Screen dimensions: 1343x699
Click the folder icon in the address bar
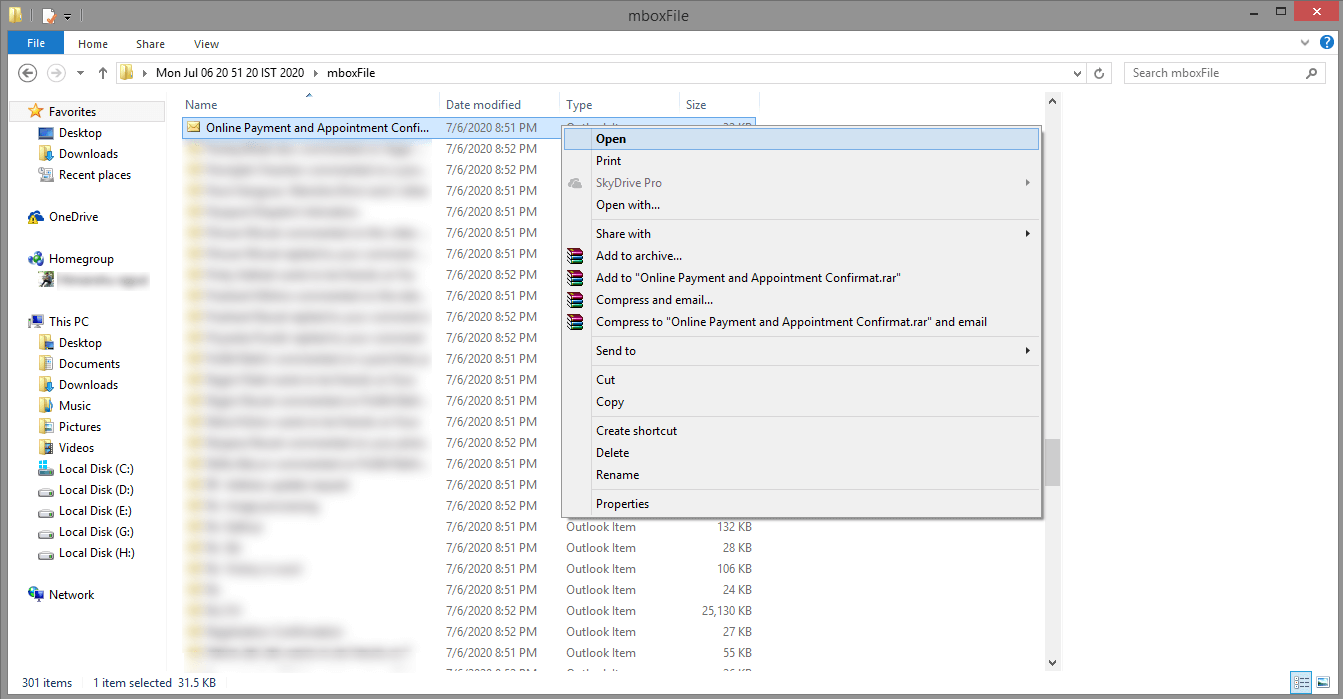pos(125,72)
